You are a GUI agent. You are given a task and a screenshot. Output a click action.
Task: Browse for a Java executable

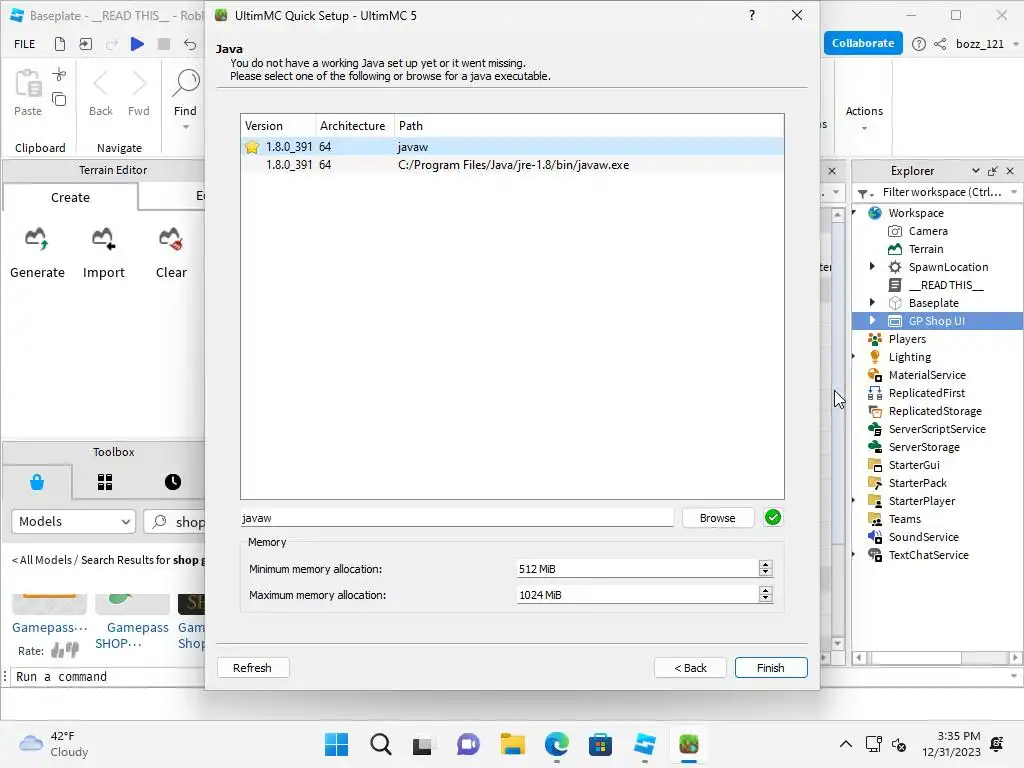[x=717, y=518]
